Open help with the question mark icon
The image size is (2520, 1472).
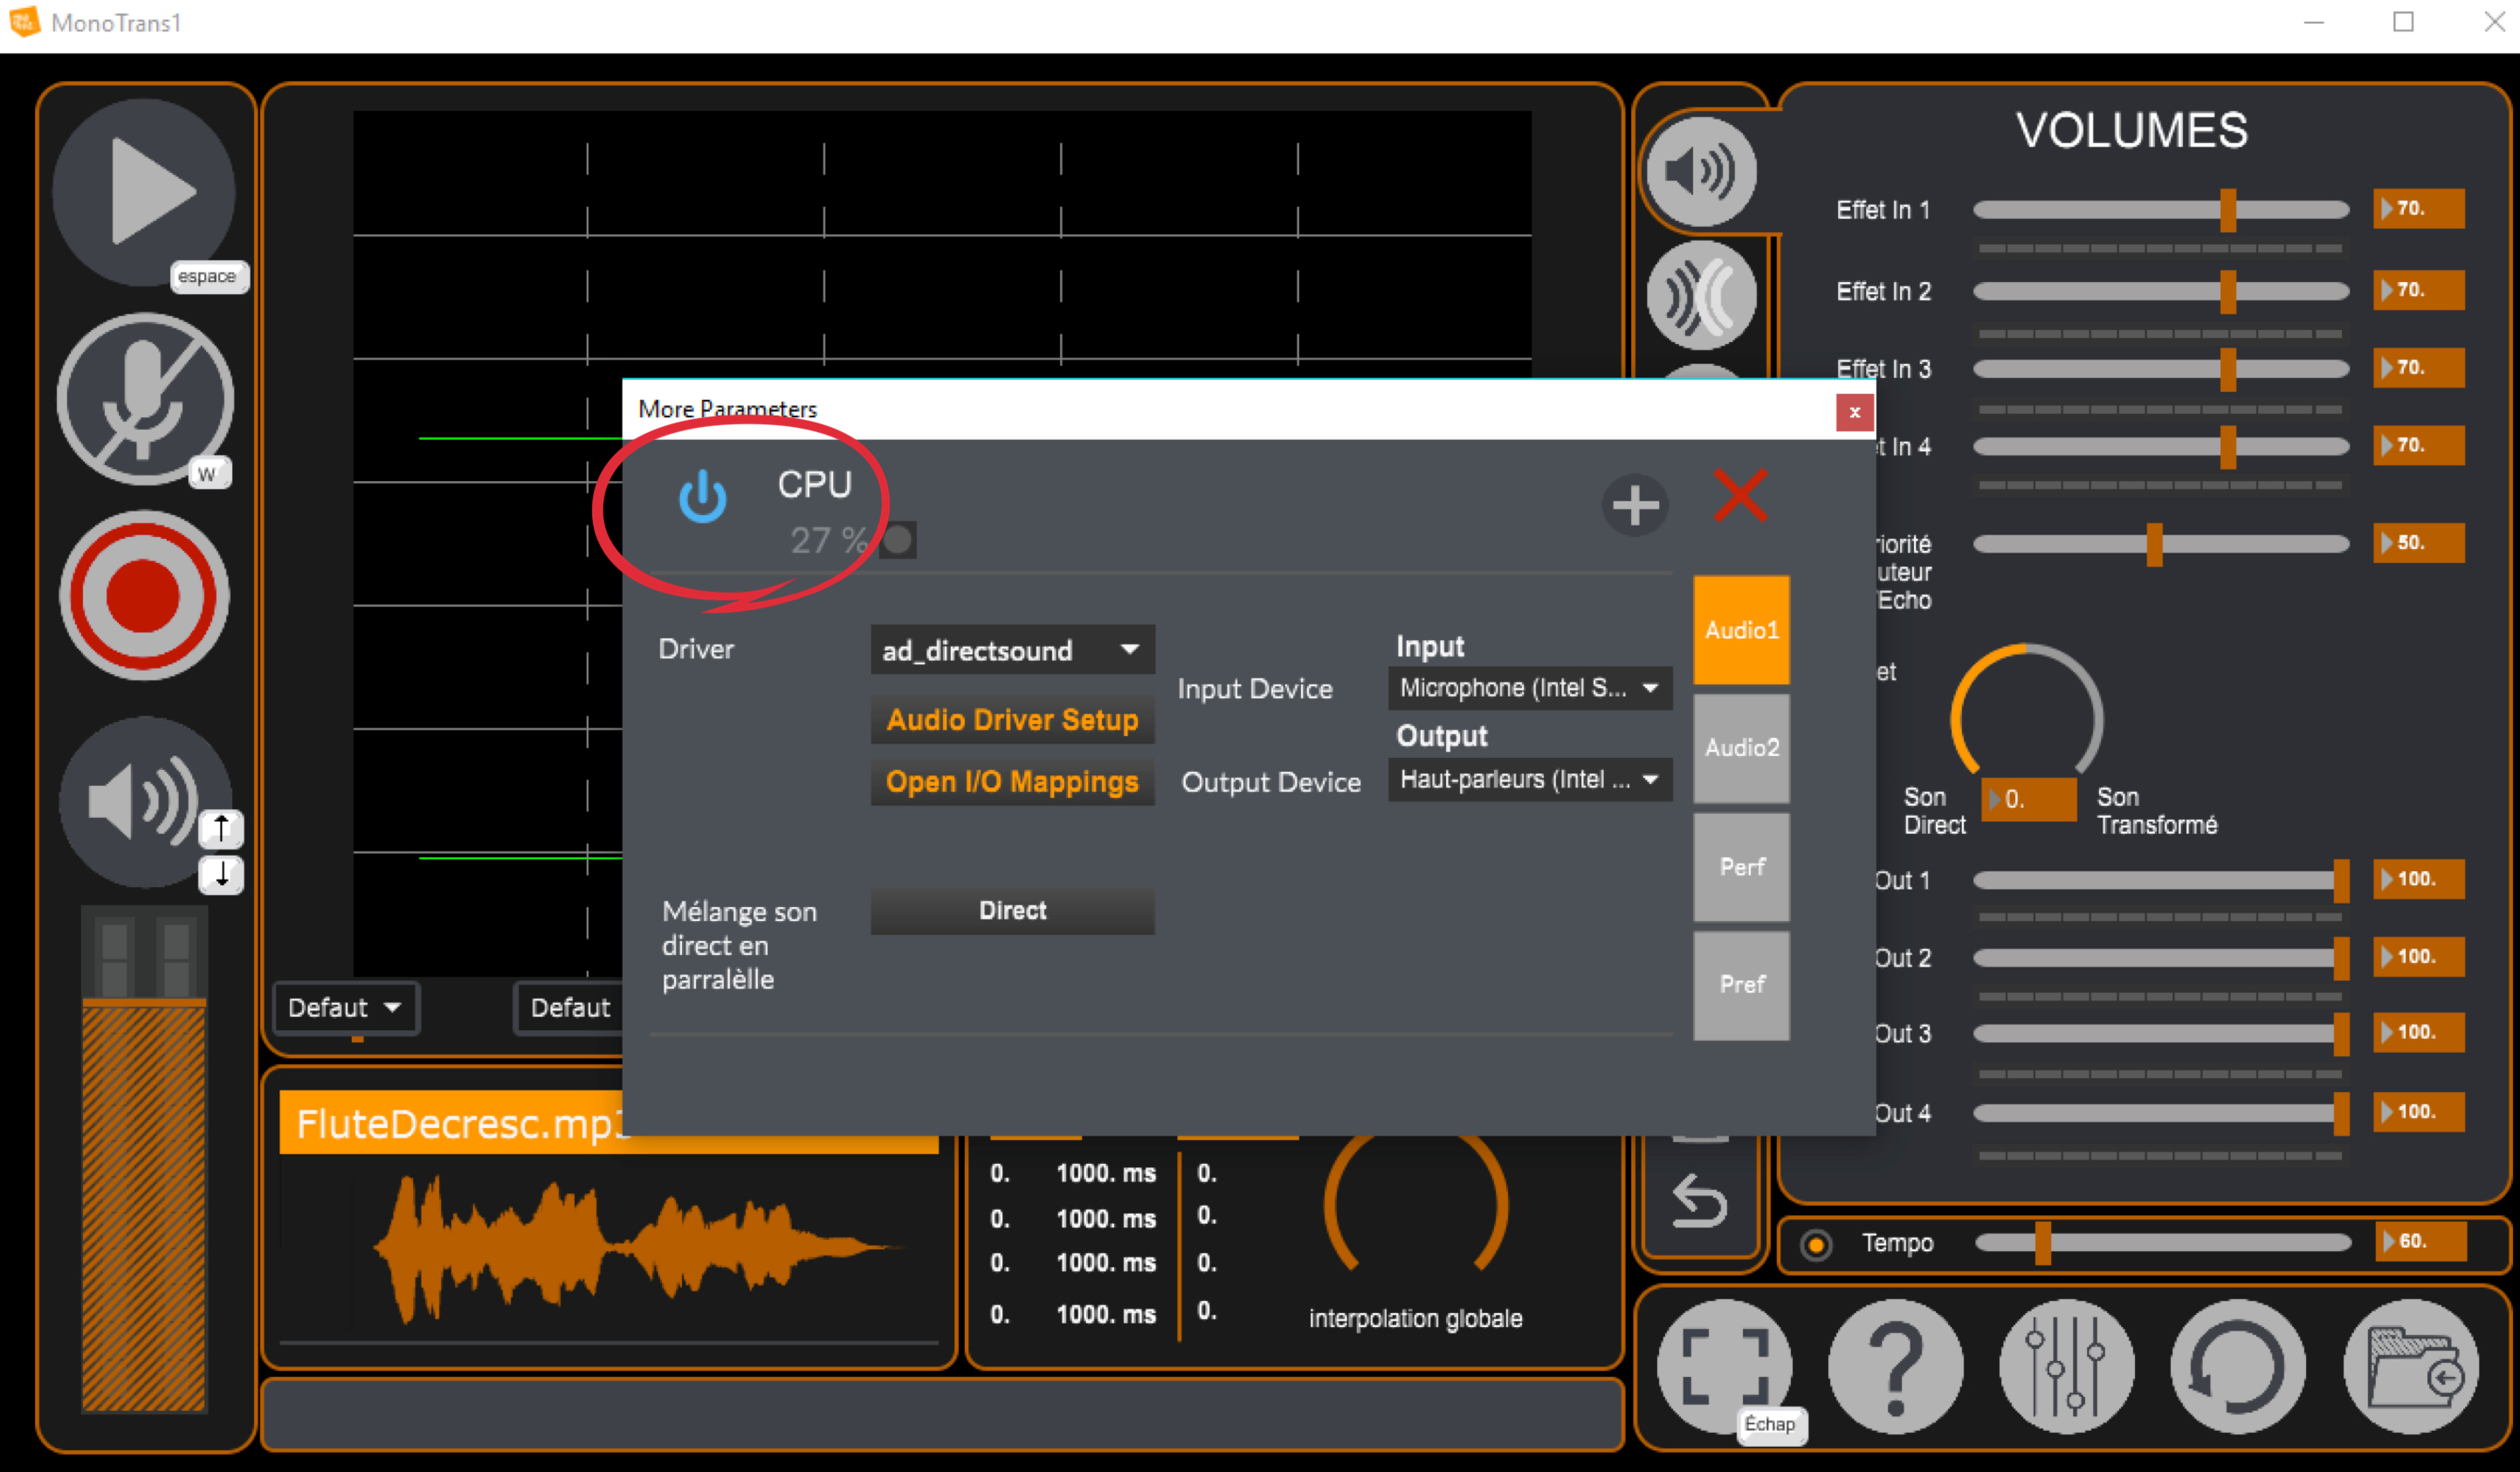tap(1896, 1367)
